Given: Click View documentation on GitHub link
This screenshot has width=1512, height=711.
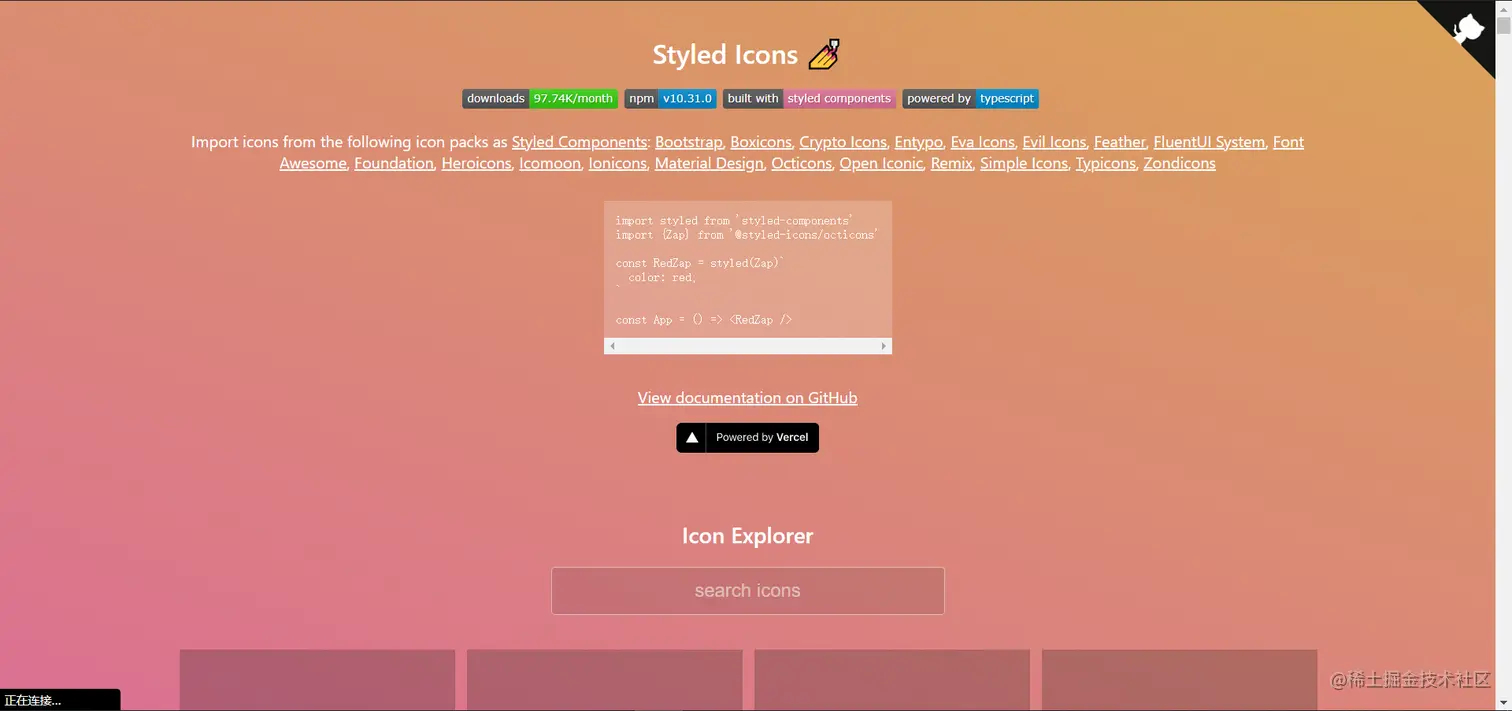Looking at the screenshot, I should [747, 398].
